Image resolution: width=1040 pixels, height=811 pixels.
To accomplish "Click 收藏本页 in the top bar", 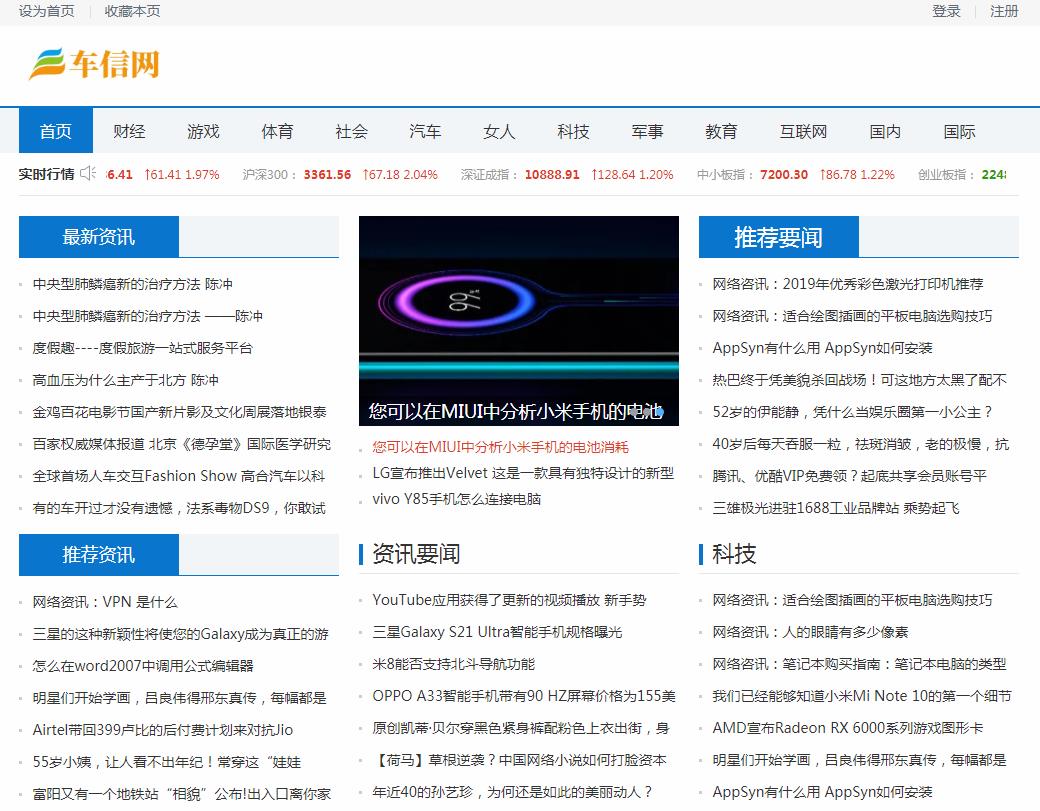I will pos(133,11).
